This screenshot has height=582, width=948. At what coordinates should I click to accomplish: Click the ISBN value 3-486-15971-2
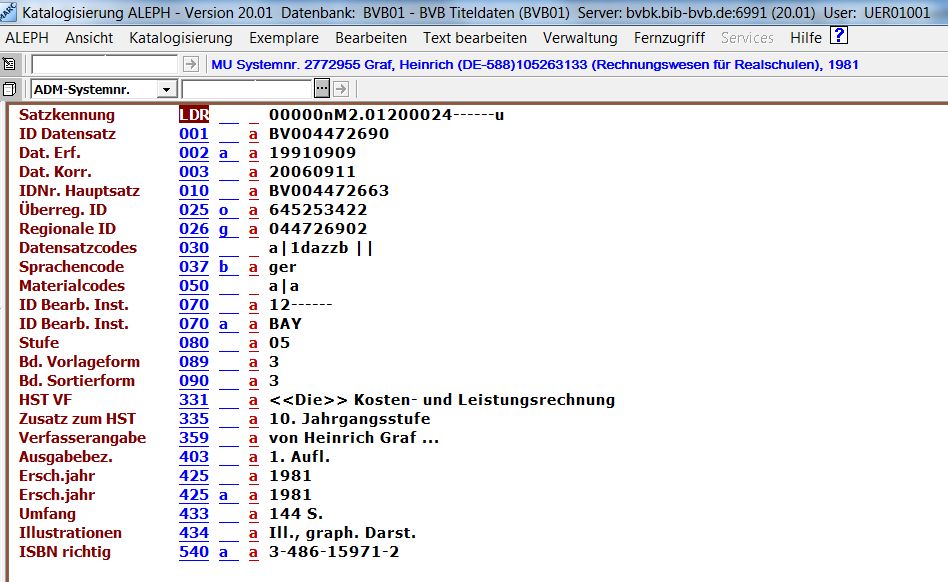(334, 552)
